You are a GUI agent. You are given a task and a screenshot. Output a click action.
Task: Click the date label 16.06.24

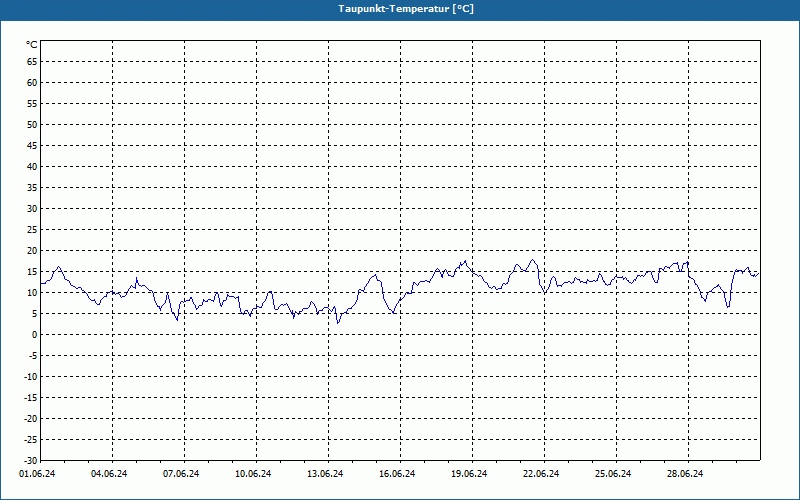(397, 474)
